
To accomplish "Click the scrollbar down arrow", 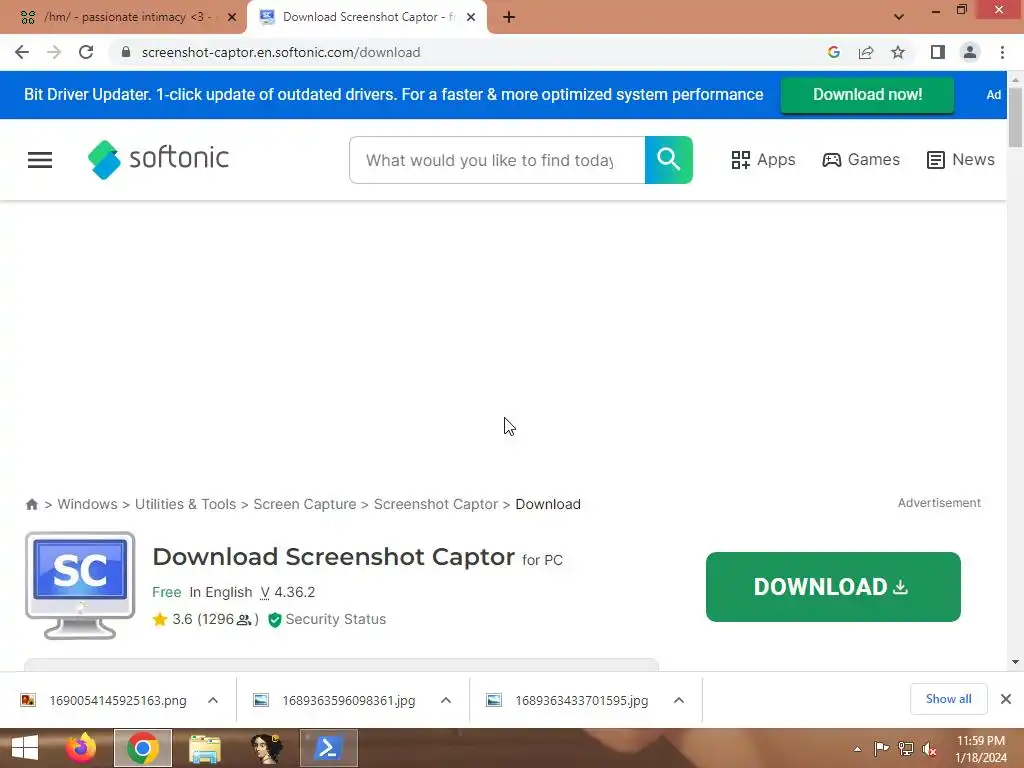I will tap(1015, 662).
